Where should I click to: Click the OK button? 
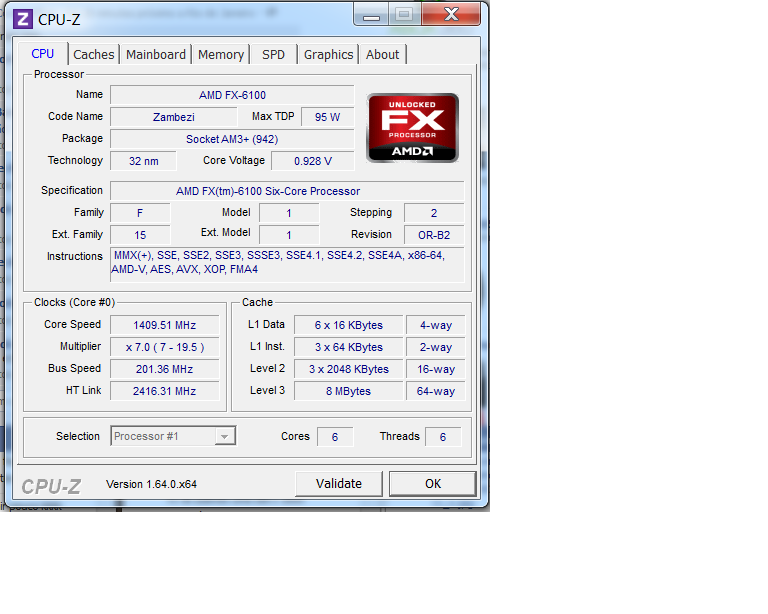[433, 484]
